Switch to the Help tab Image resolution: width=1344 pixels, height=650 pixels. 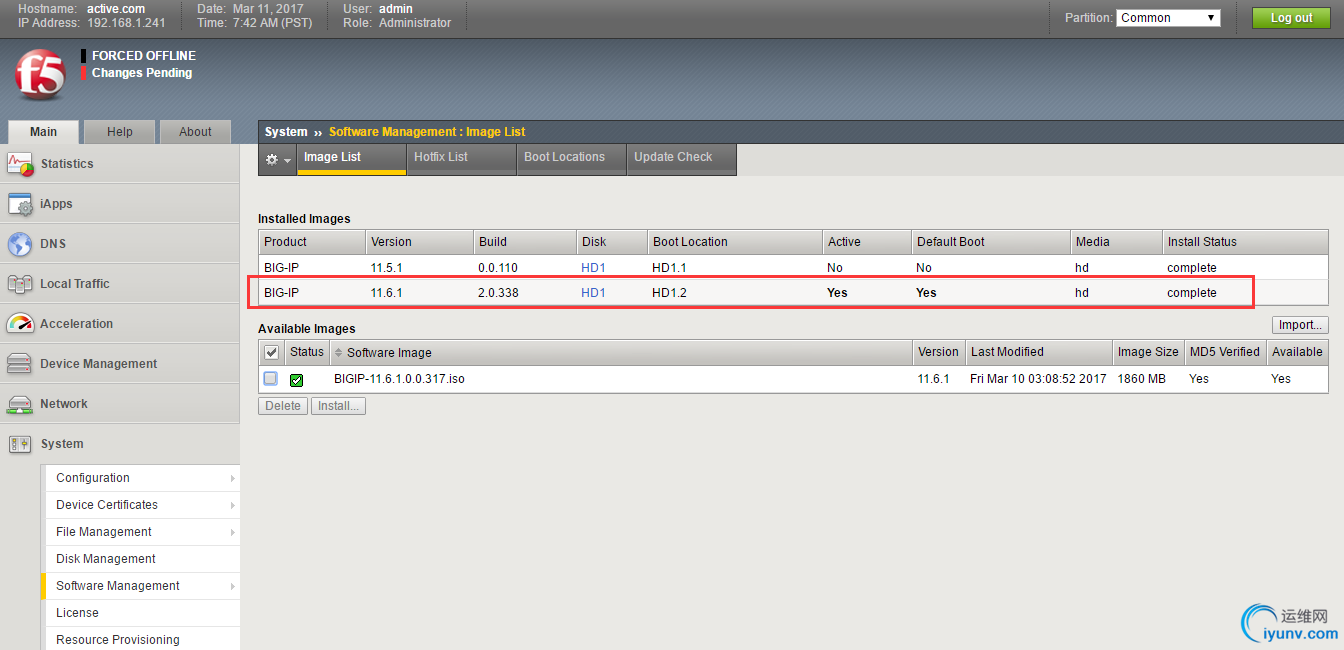point(120,132)
